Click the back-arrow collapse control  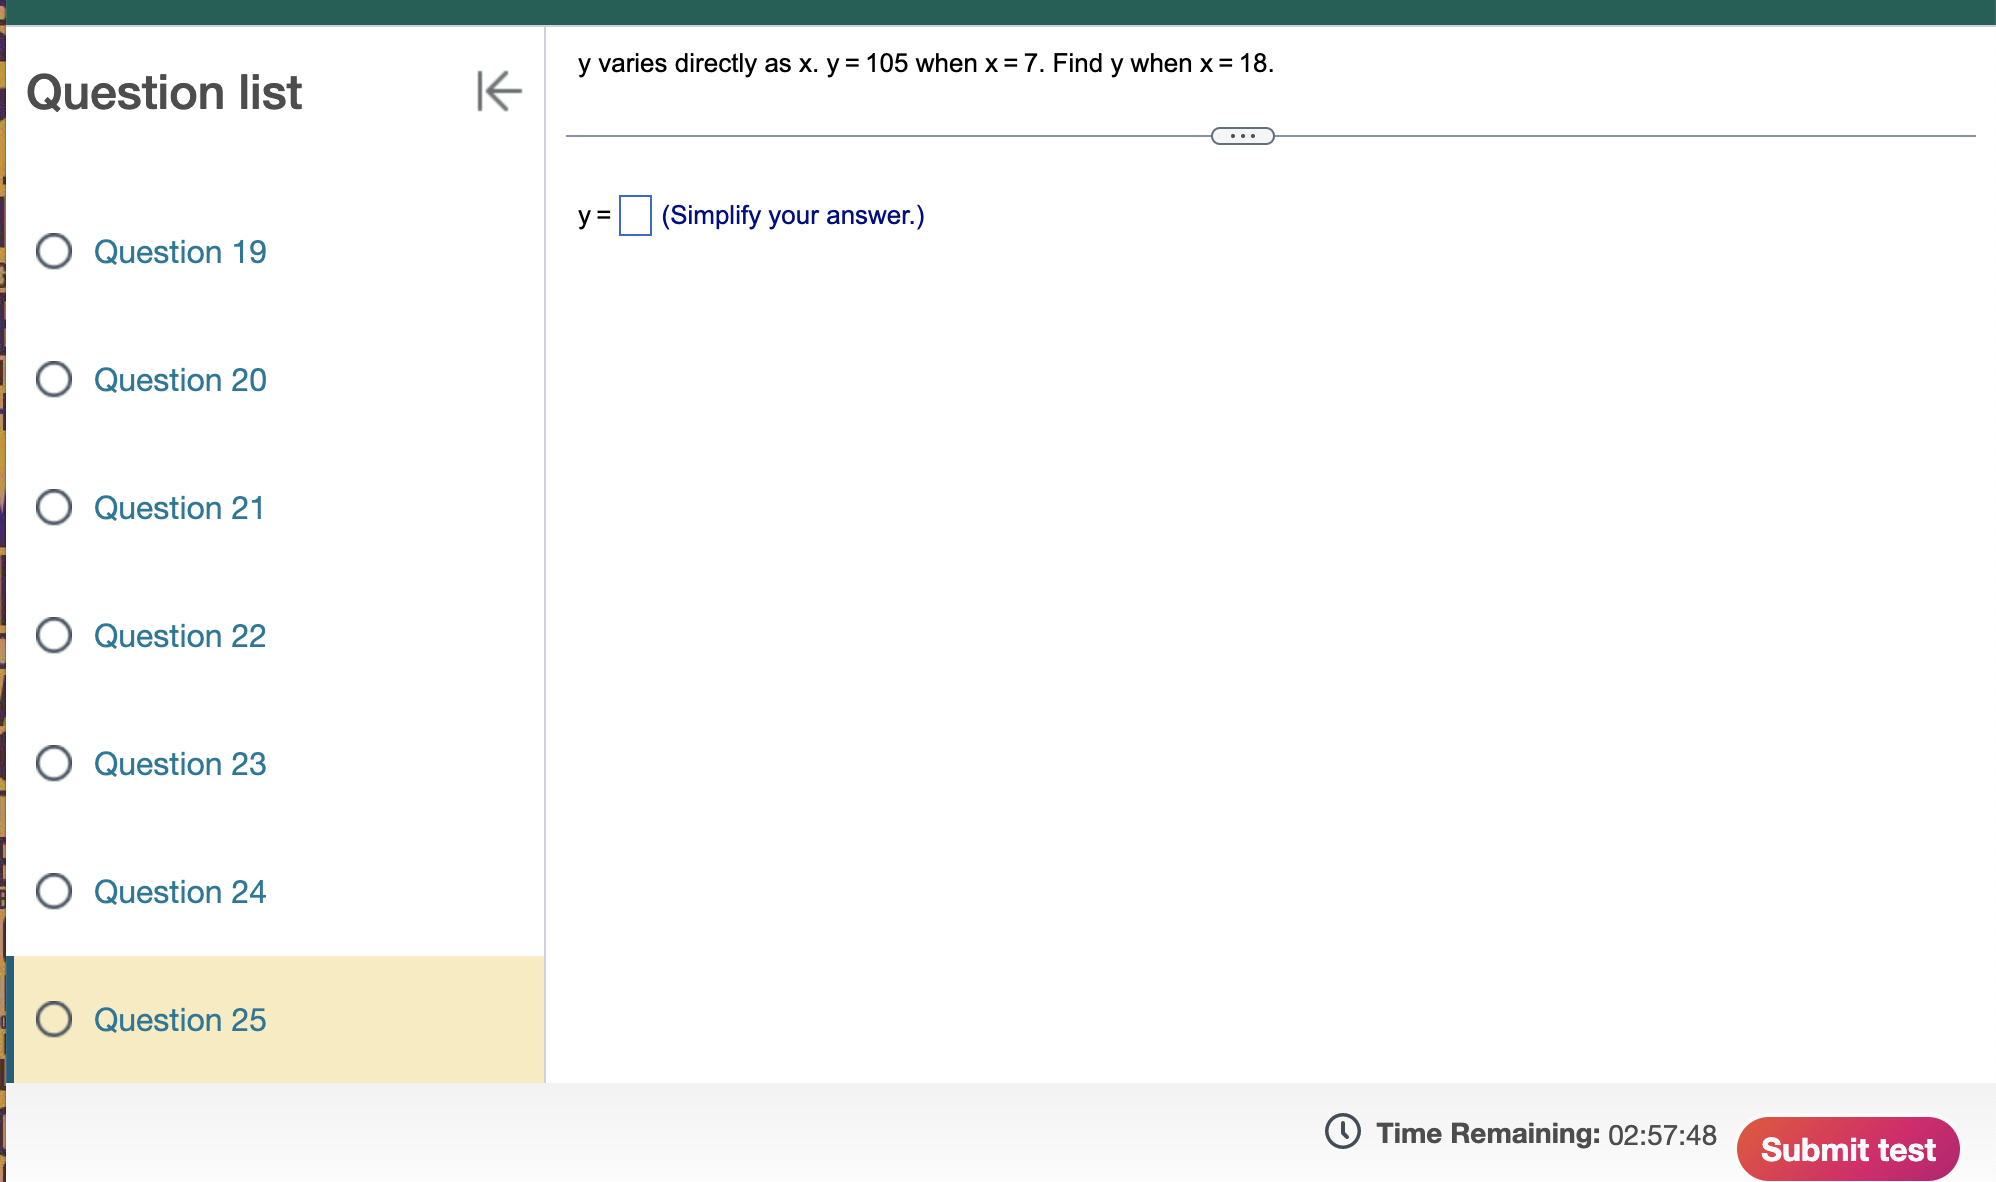pos(498,92)
